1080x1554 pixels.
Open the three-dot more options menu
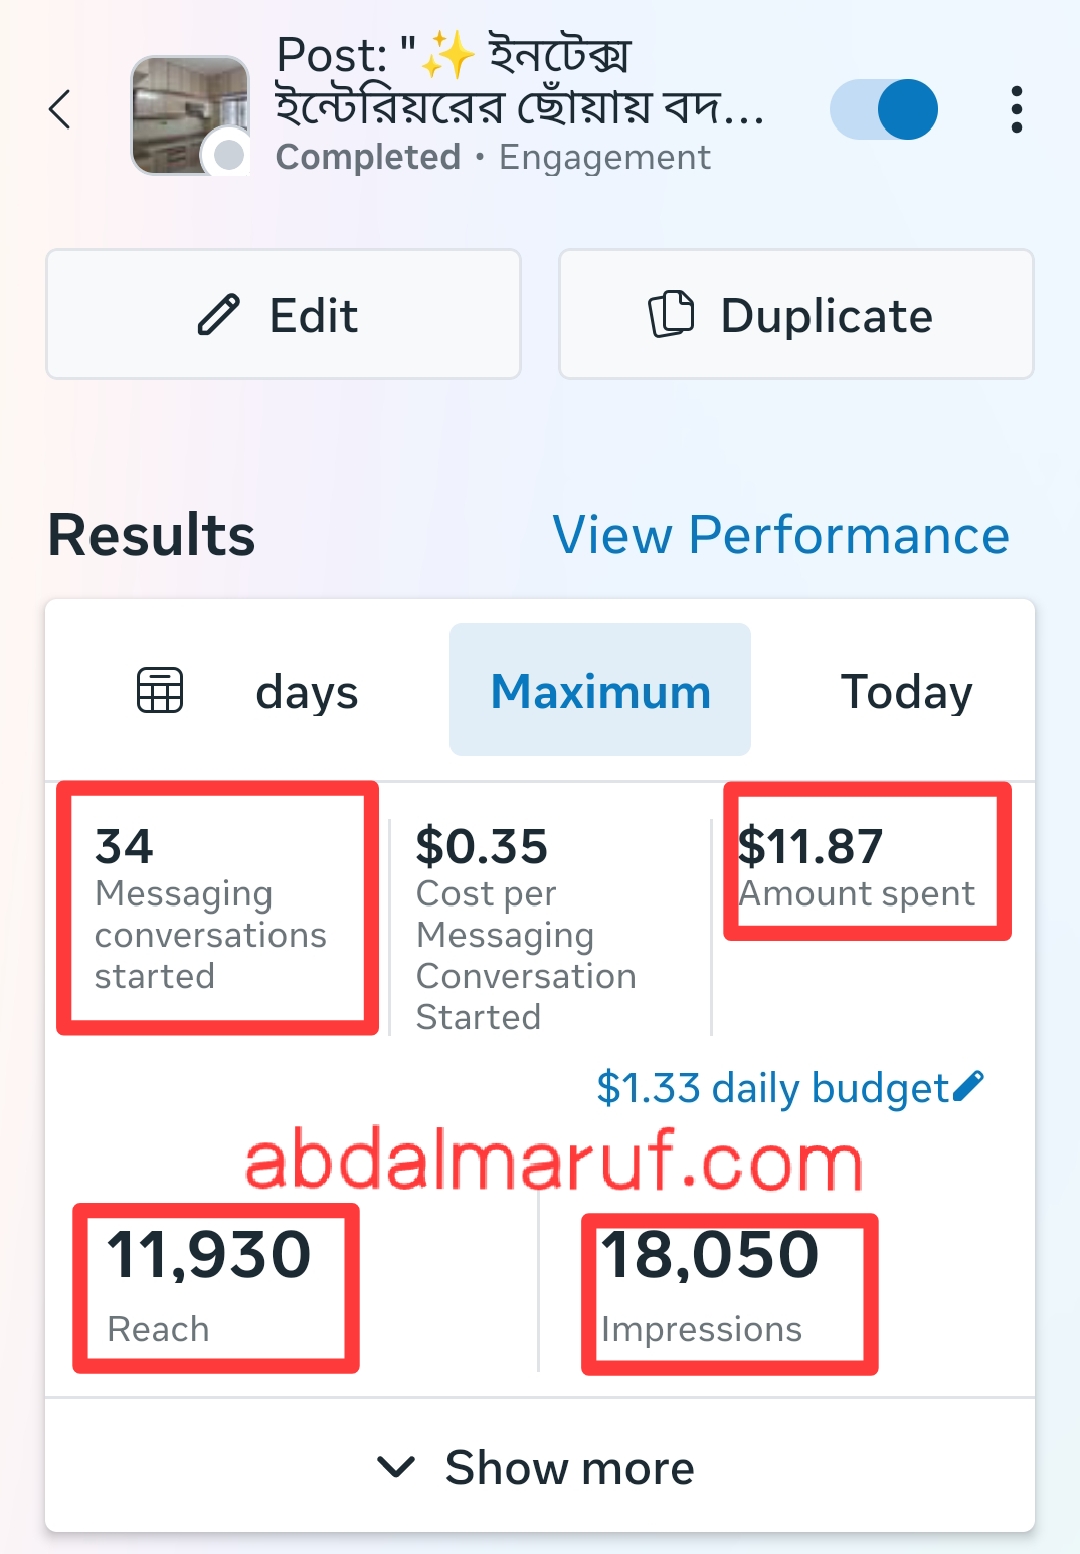[1016, 109]
